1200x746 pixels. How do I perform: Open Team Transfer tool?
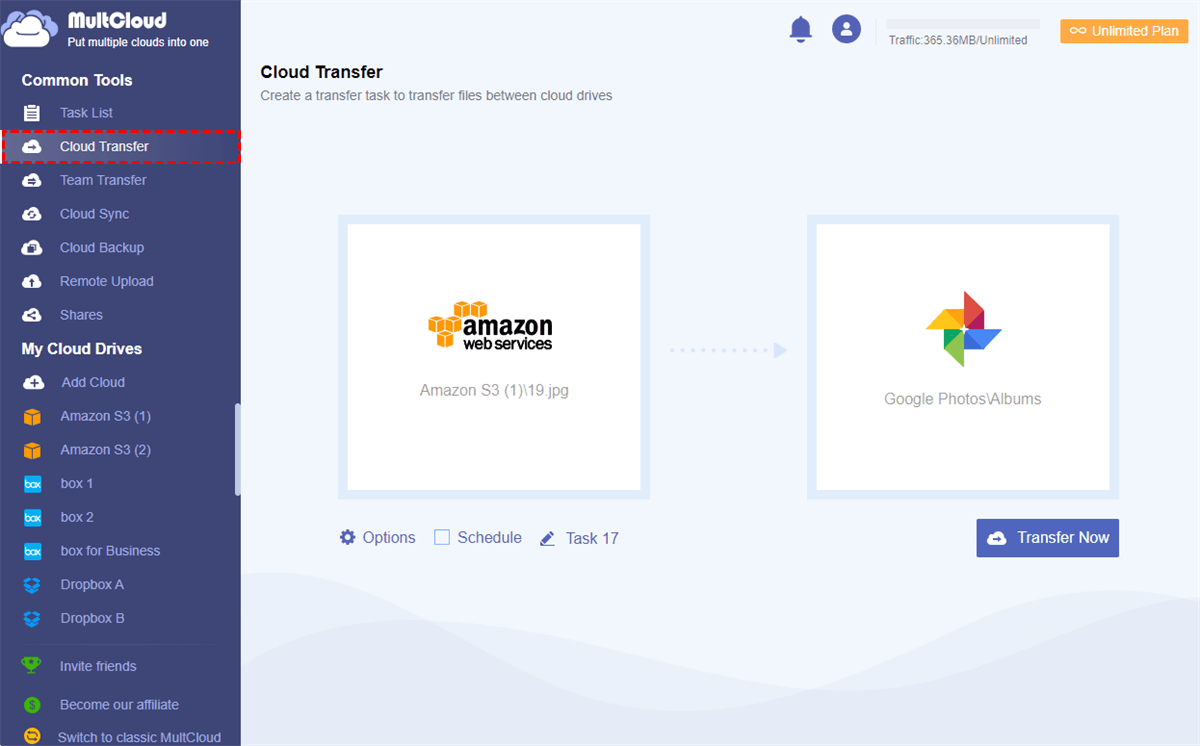[103, 180]
